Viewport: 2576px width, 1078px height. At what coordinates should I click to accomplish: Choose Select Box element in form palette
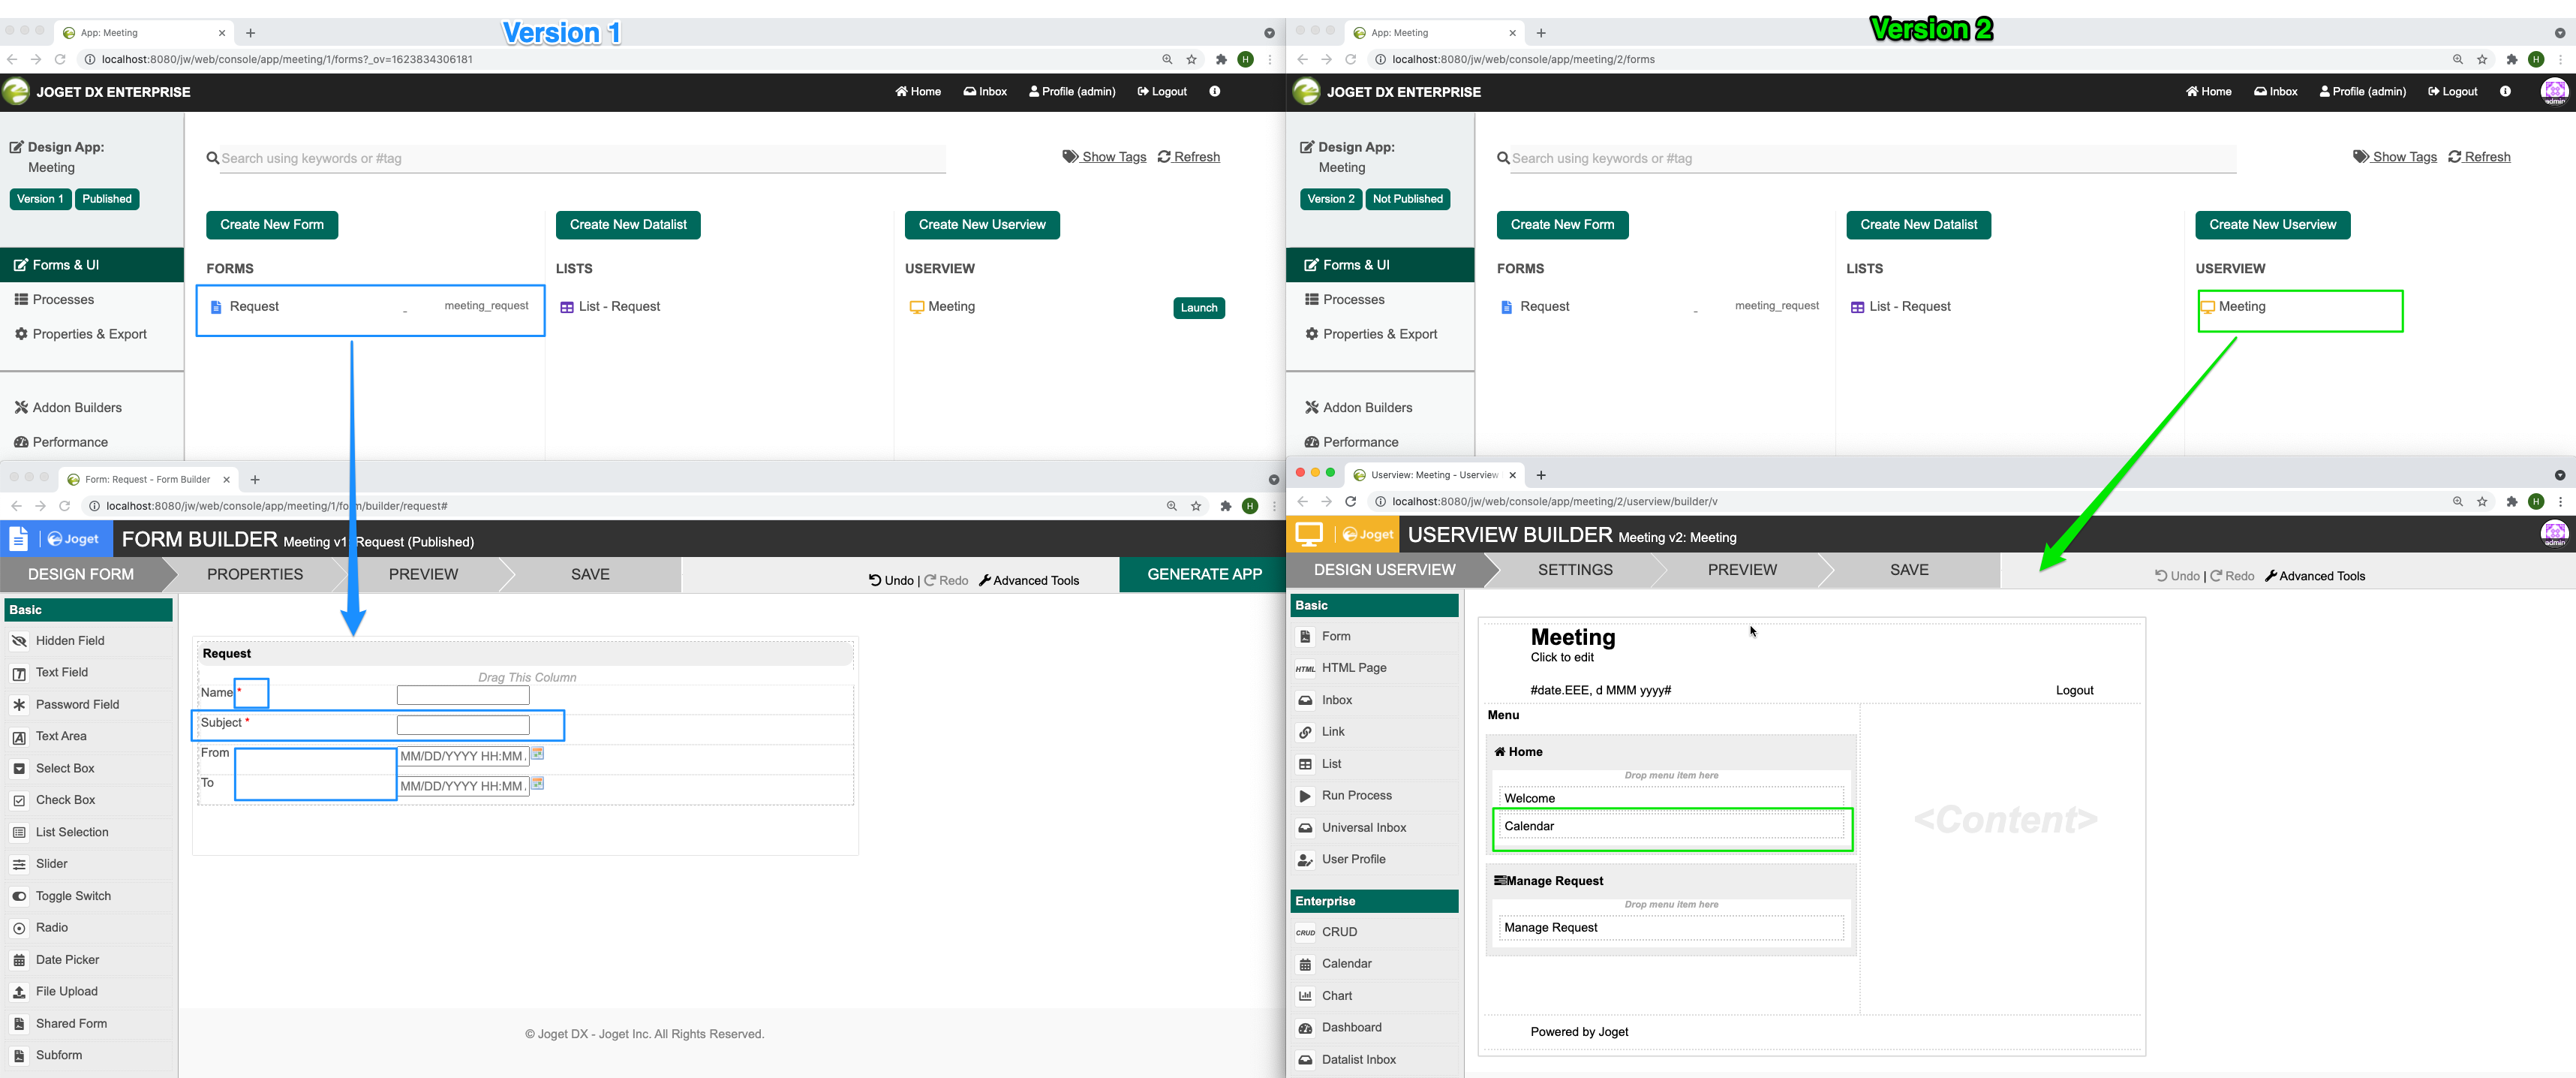(65, 768)
